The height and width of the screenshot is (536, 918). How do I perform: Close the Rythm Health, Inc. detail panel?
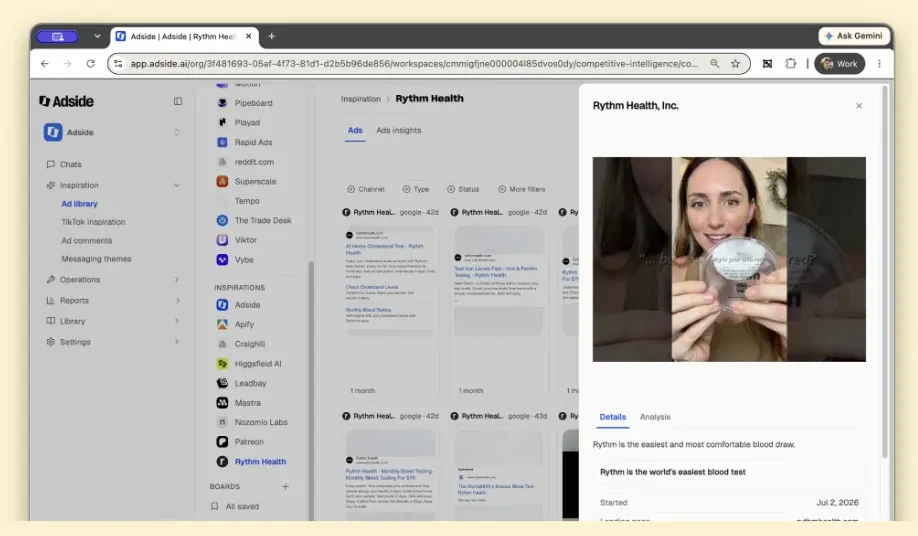(859, 106)
